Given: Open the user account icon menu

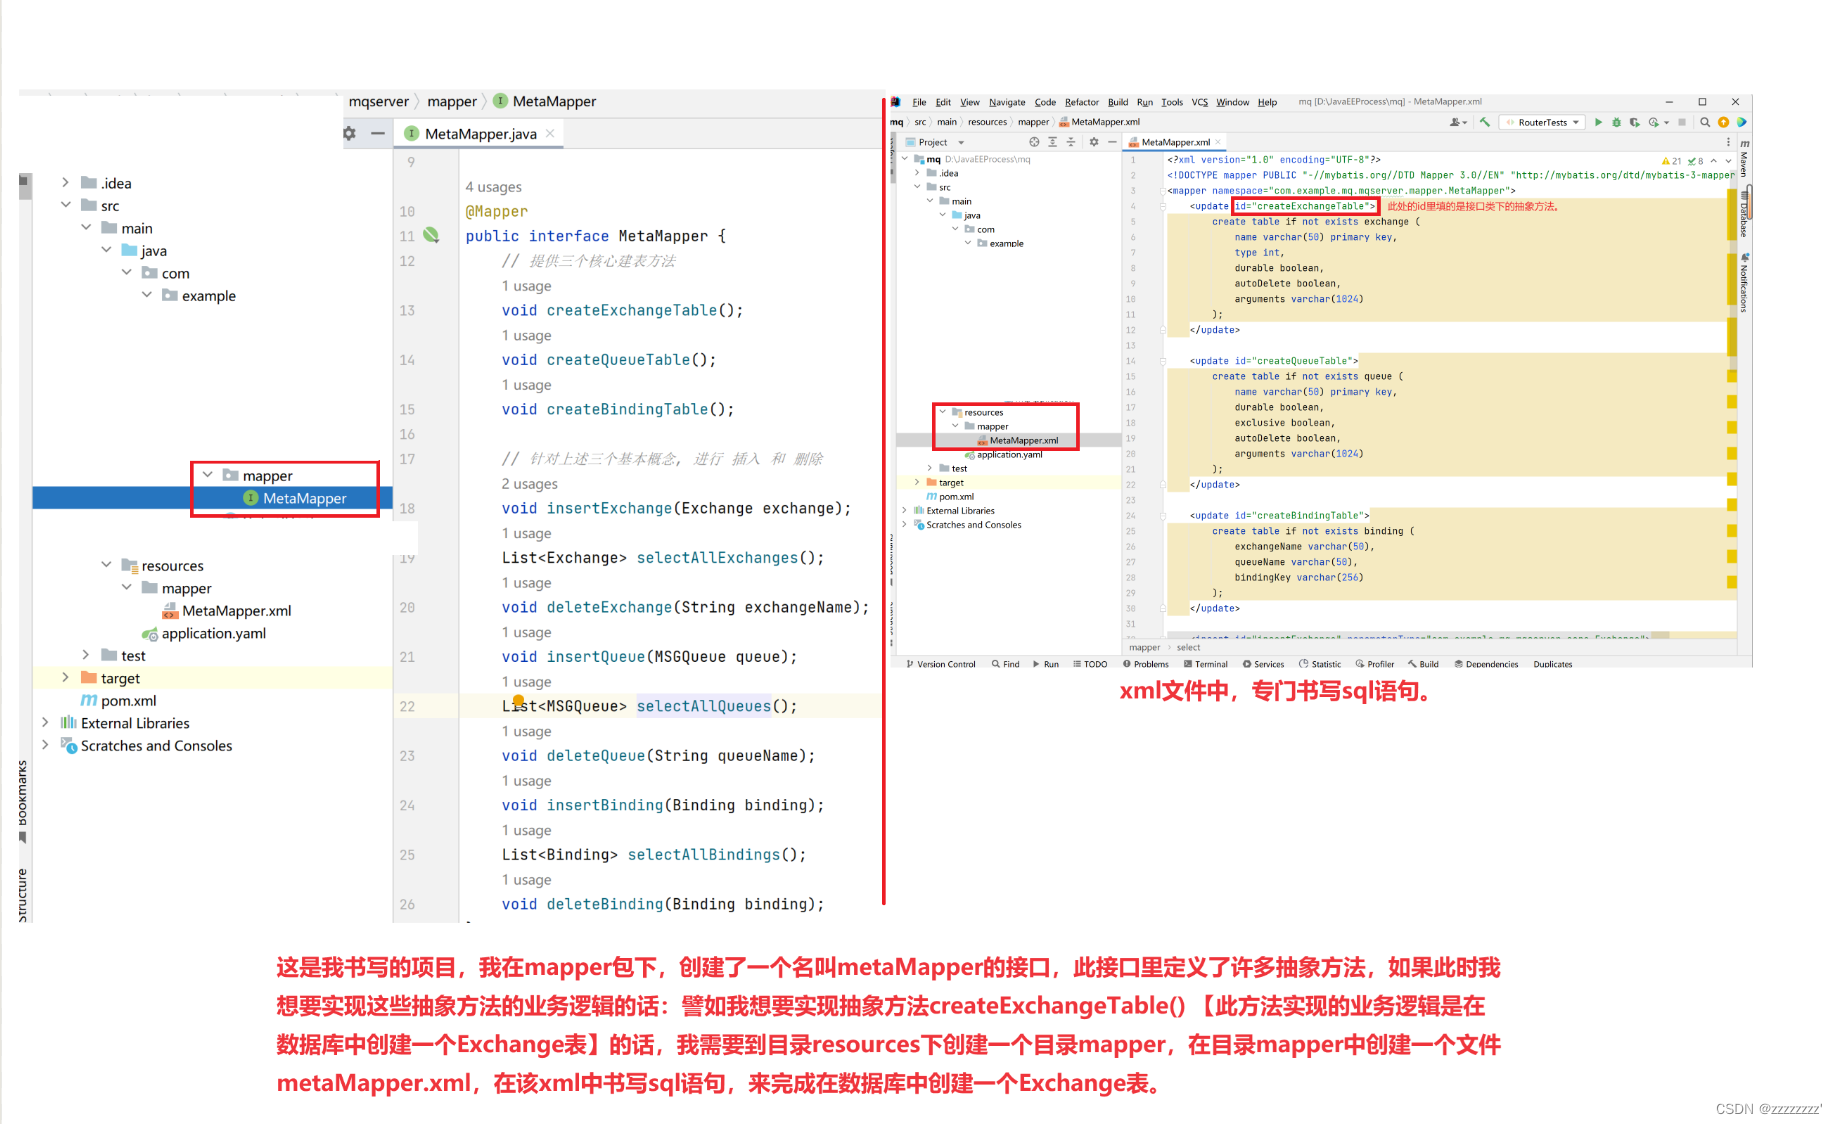Looking at the screenshot, I should pyautogui.click(x=1457, y=122).
